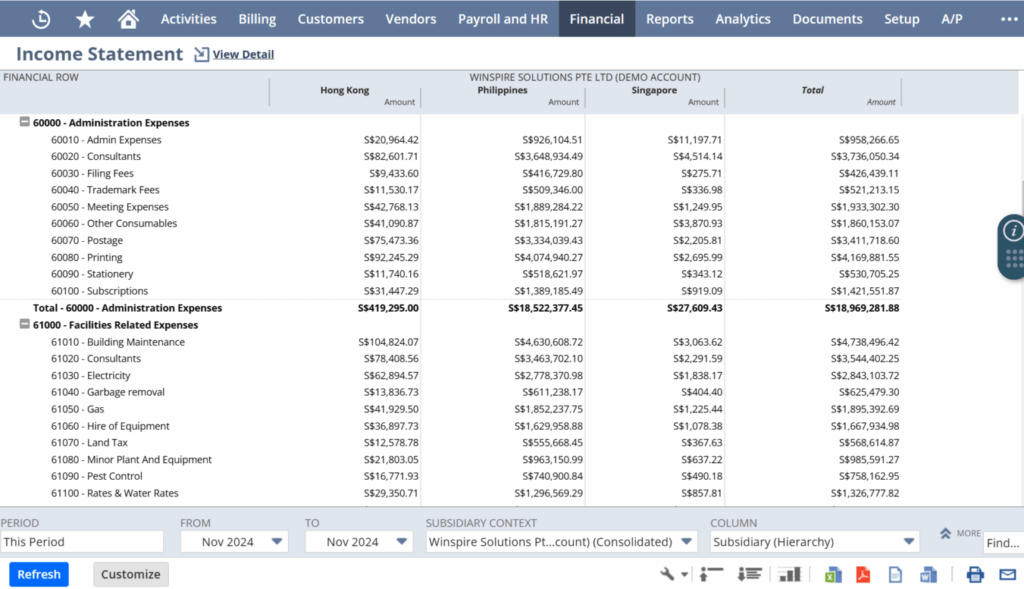Open the Reports menu
The image size is (1024, 589).
(x=669, y=19)
